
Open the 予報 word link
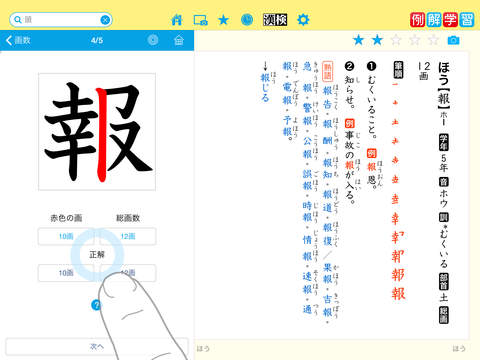(x=287, y=125)
